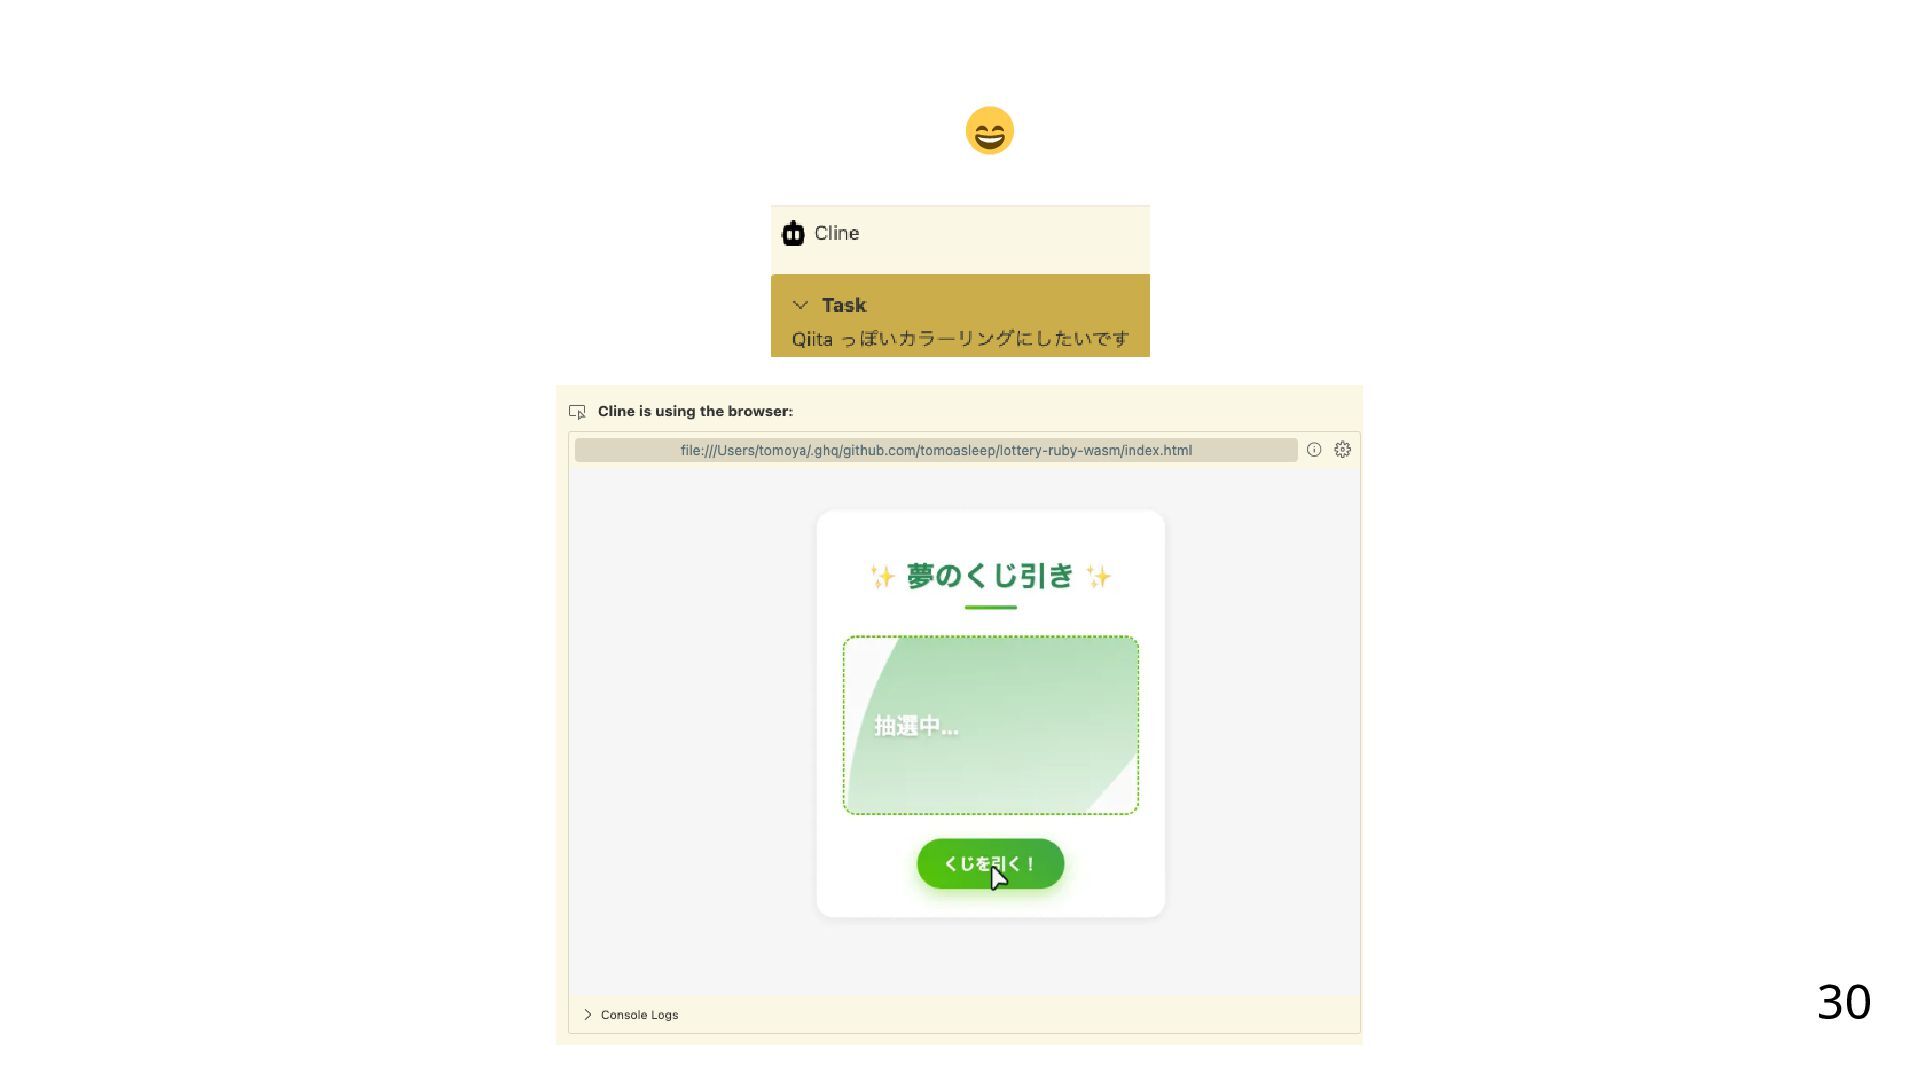1920x1080 pixels.
Task: Click the Console Logs label
Action: point(639,1014)
